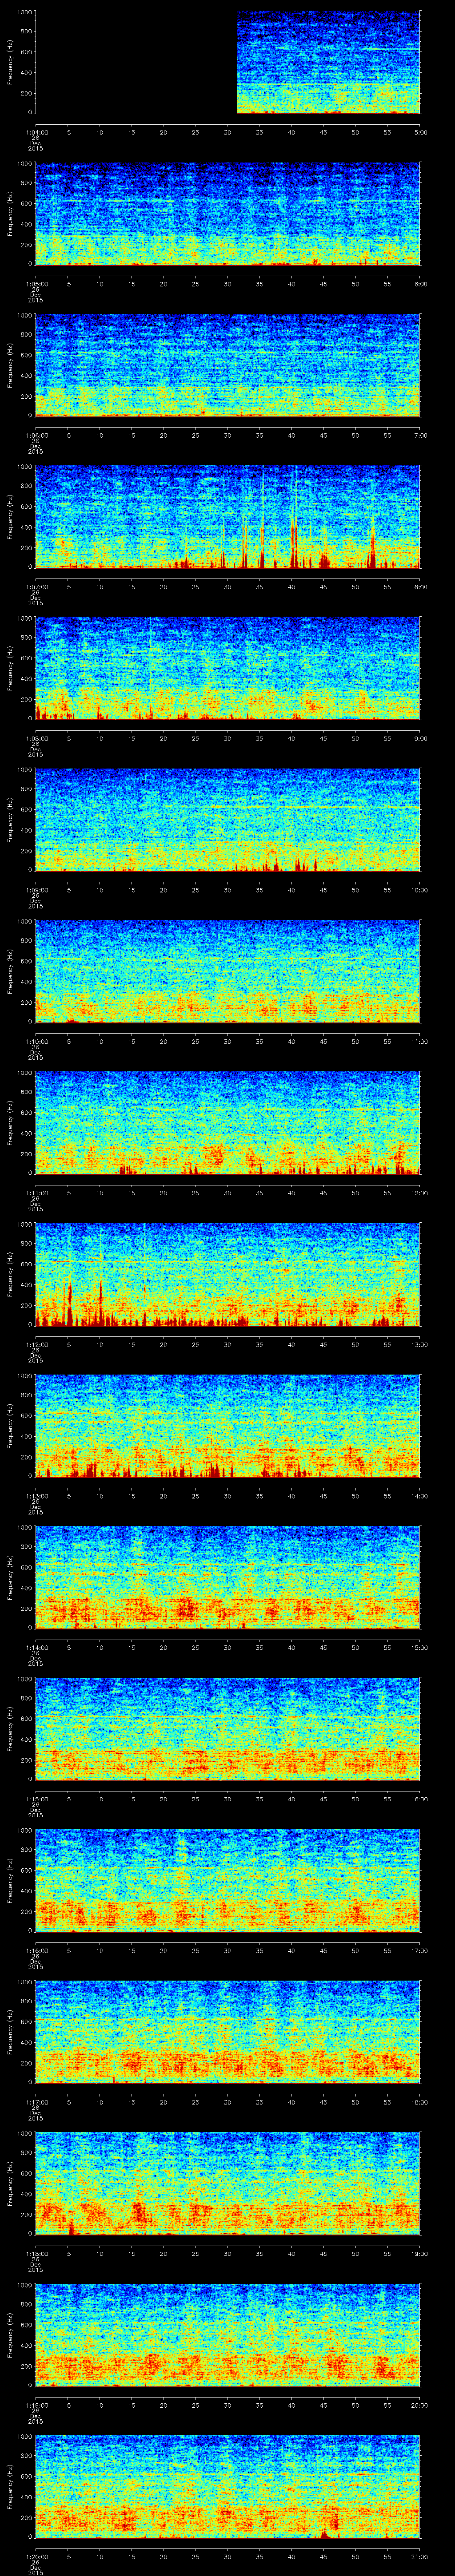Select the spectrogram beginning at 1:09:00
455x2576 pixels.
click(x=228, y=819)
